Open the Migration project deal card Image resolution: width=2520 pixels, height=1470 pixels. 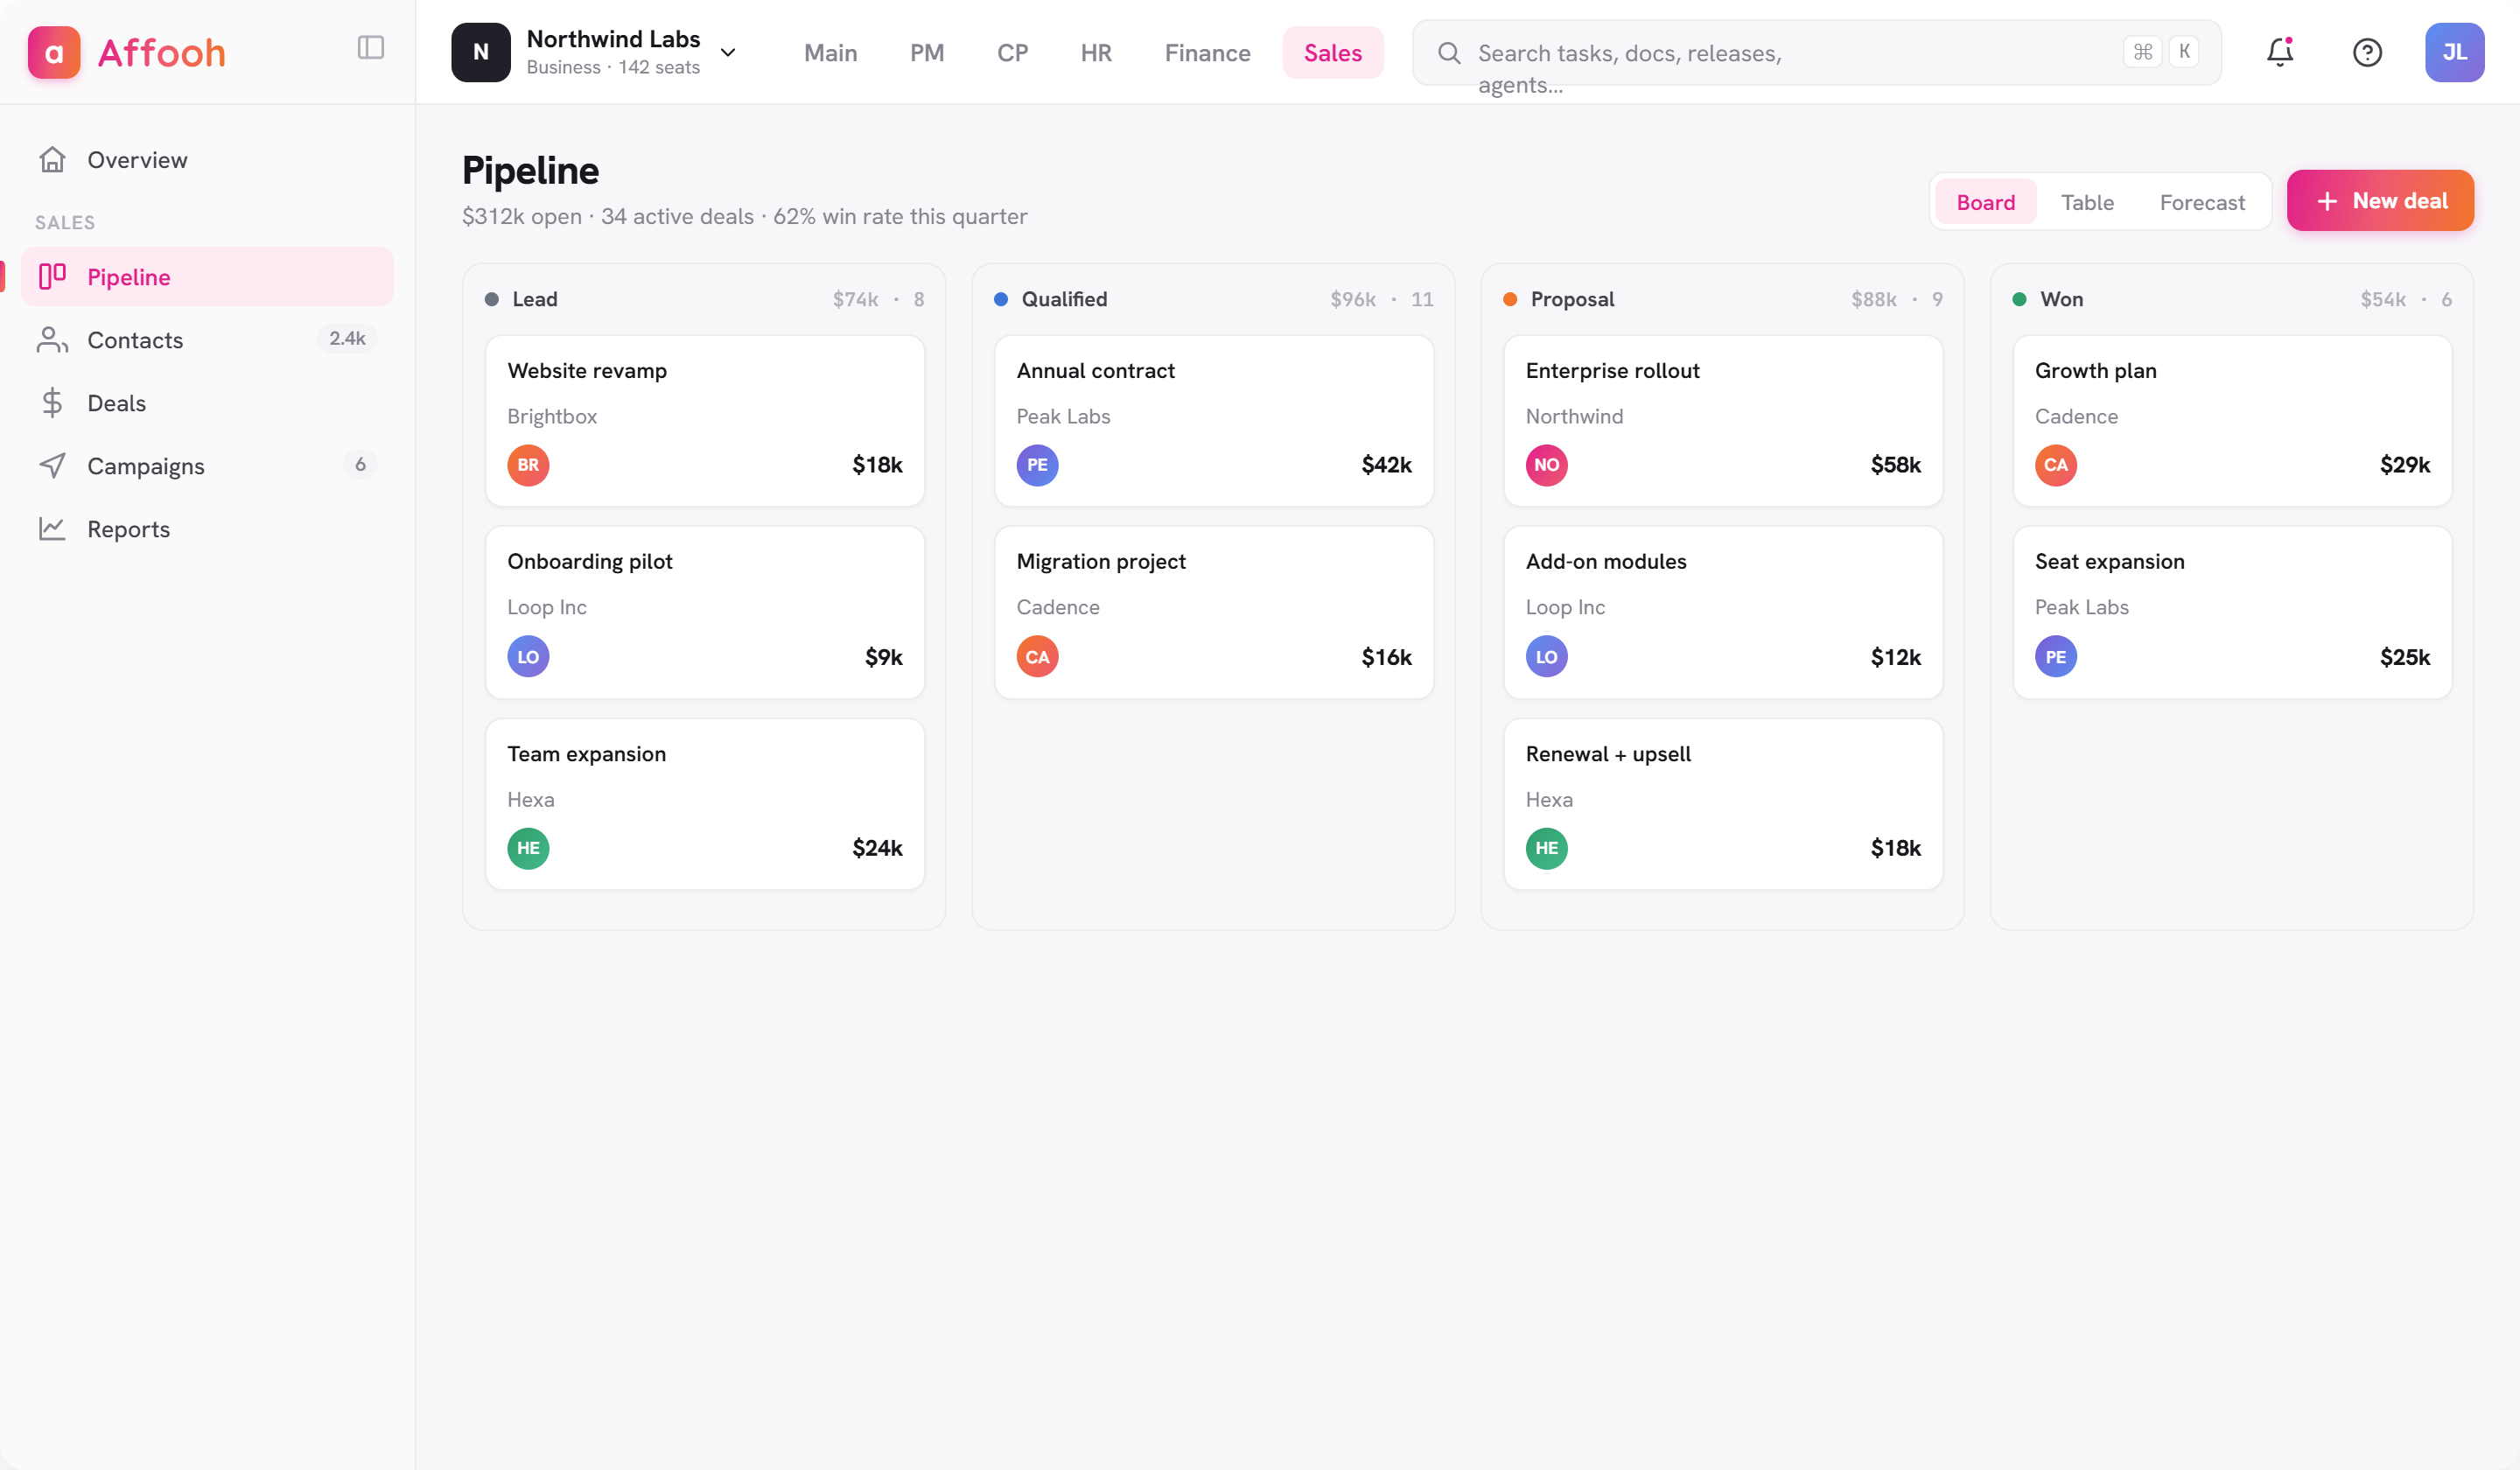[x=1213, y=612]
